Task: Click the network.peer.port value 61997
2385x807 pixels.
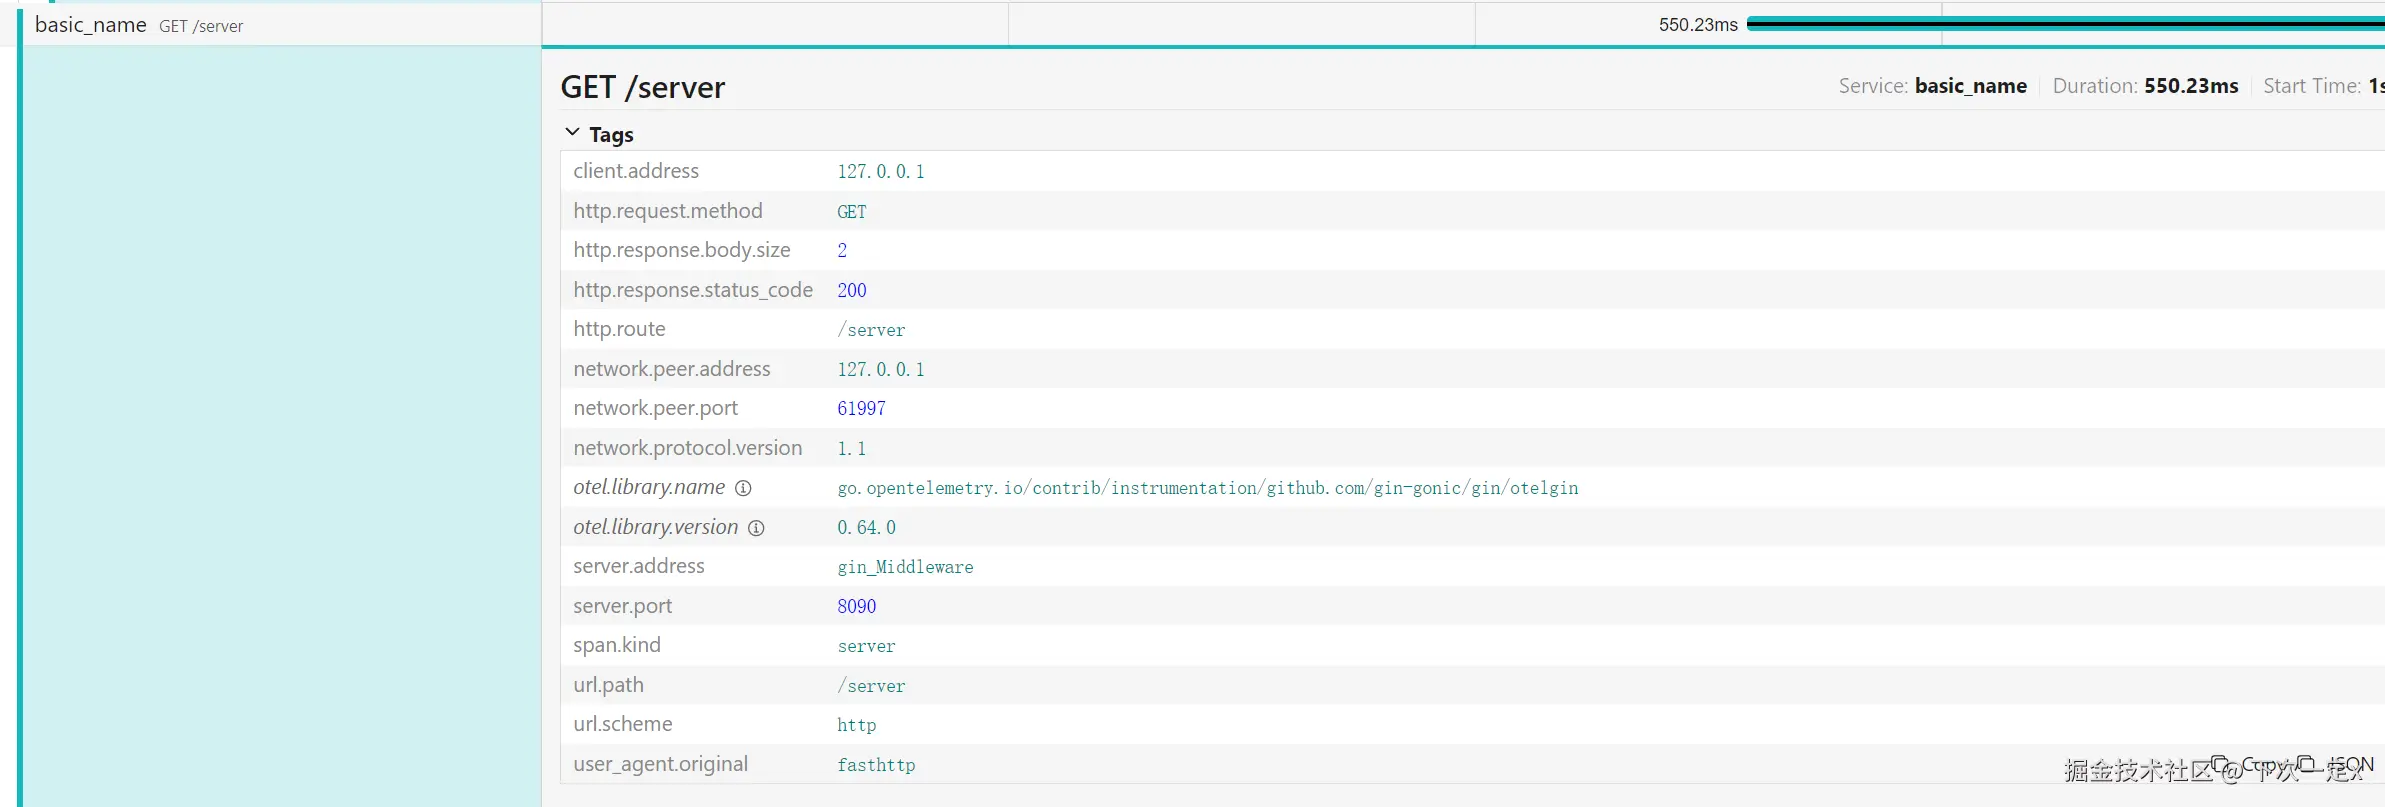Action: click(x=861, y=408)
